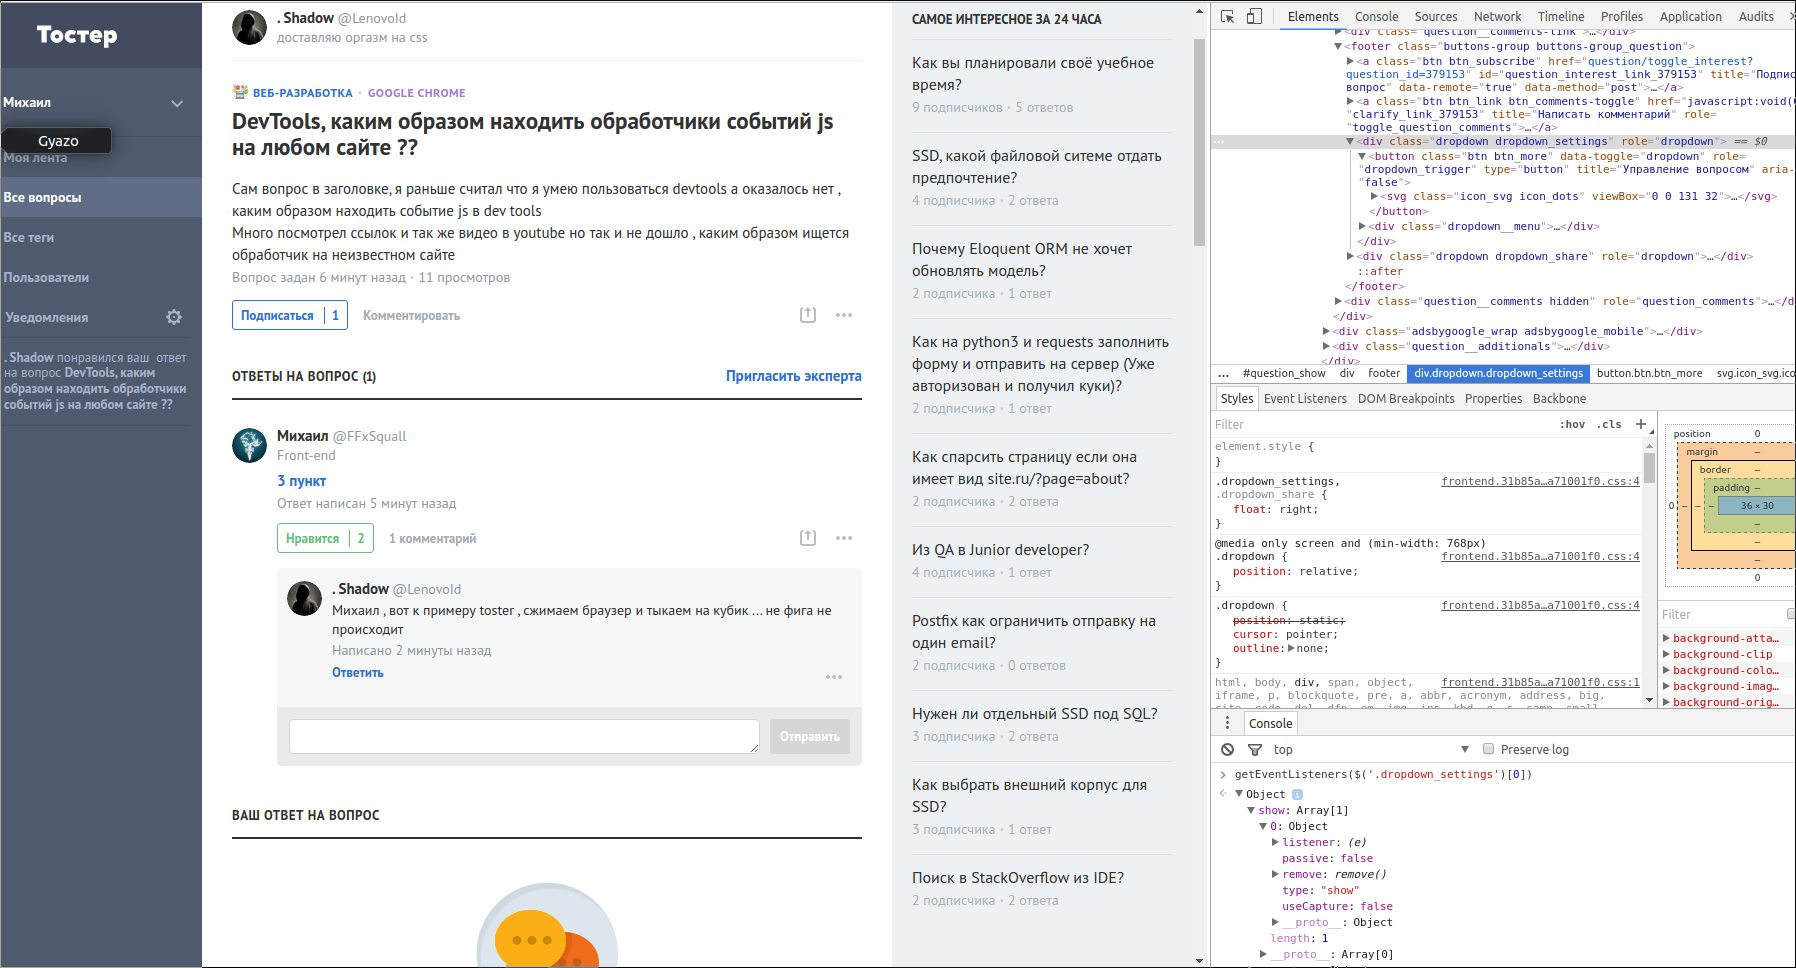Expand the listener: (e) property
Image resolution: width=1796 pixels, height=968 pixels.
pos(1275,842)
